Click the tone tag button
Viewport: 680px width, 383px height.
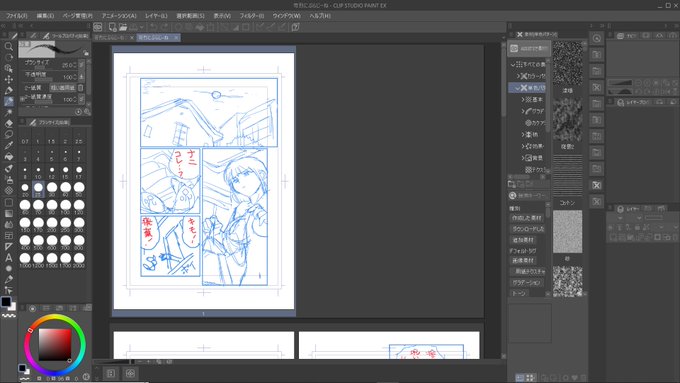(519, 293)
